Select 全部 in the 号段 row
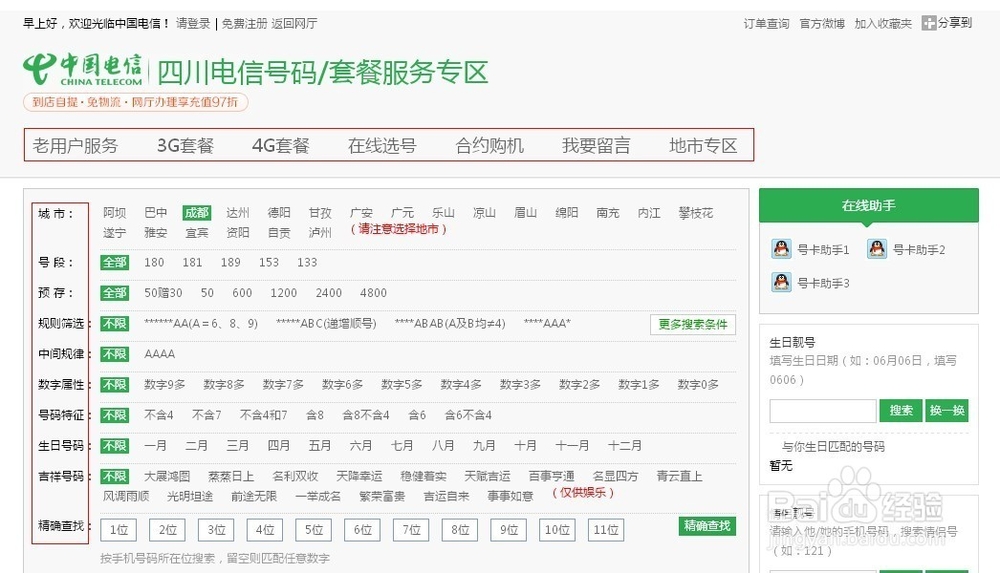1000x573 pixels. pyautogui.click(x=115, y=262)
